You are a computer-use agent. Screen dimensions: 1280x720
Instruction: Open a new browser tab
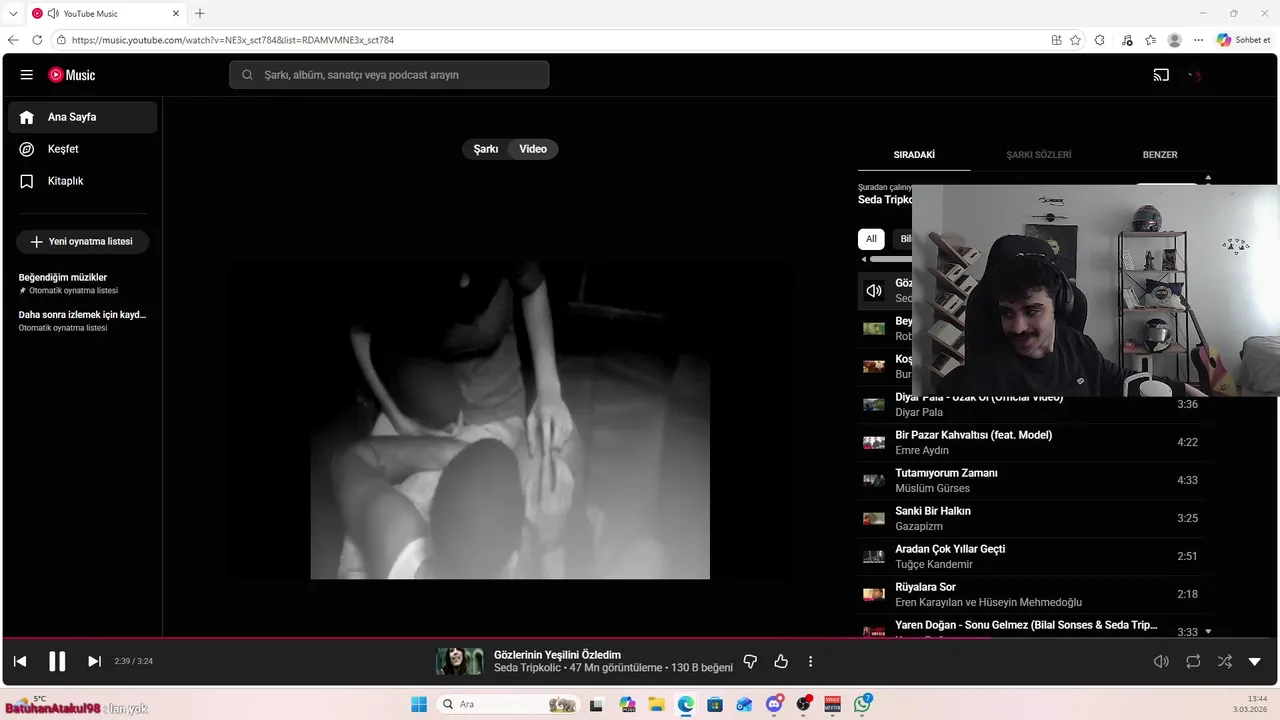tap(200, 13)
